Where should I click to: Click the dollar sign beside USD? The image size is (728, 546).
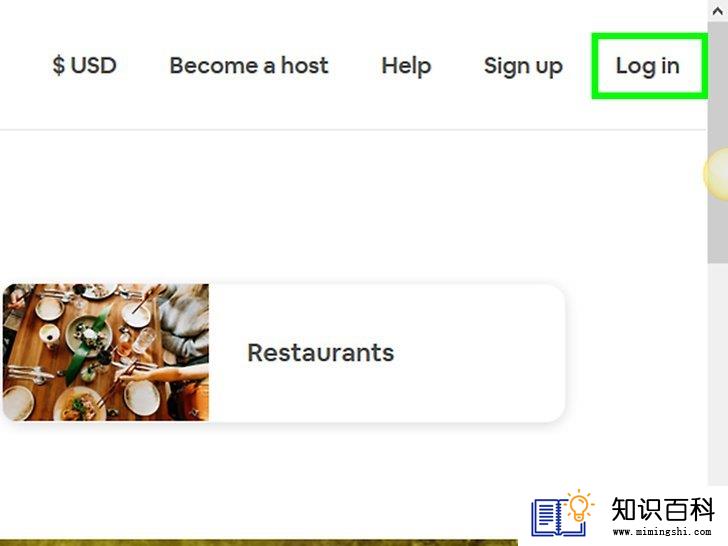58,65
